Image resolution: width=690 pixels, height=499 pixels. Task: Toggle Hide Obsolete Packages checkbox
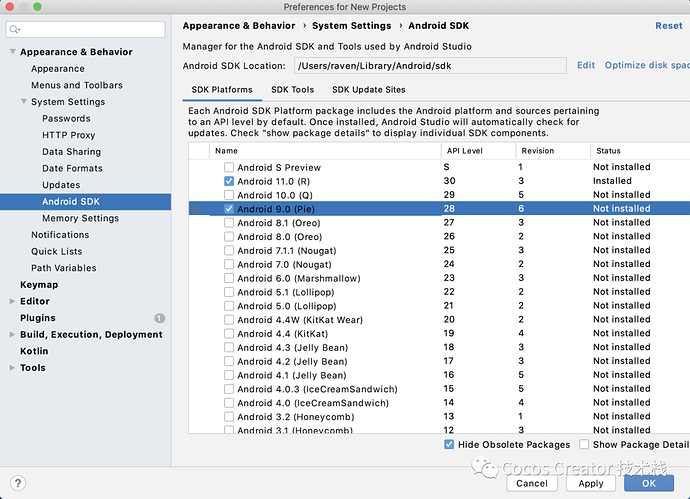coord(449,444)
